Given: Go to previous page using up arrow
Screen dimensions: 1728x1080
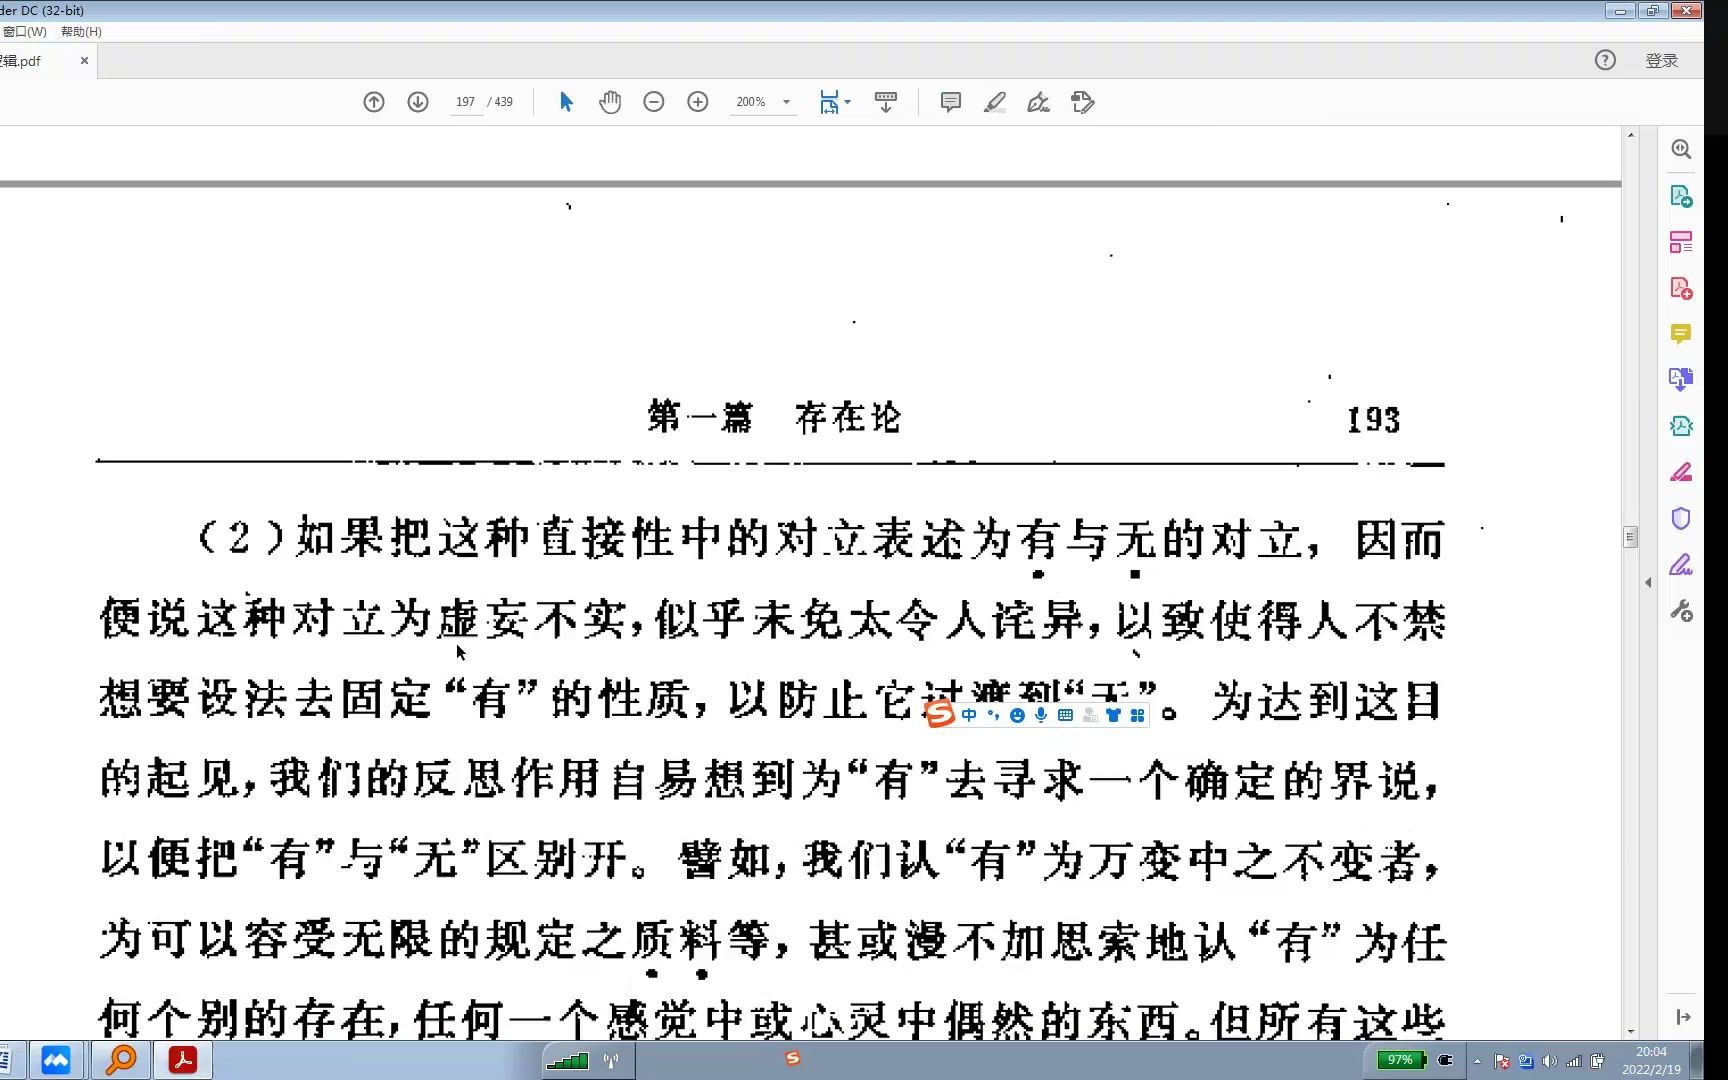Looking at the screenshot, I should [x=374, y=102].
